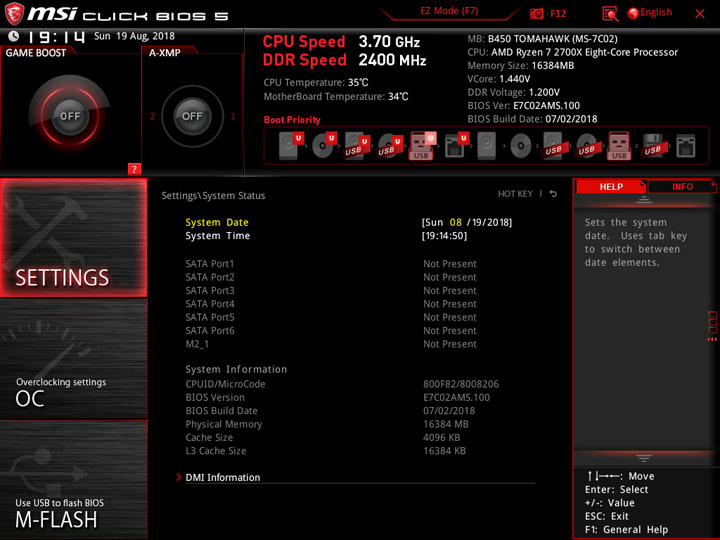Screen dimensions: 720x540
Task: Click the HOT KEY label
Action: click(515, 194)
